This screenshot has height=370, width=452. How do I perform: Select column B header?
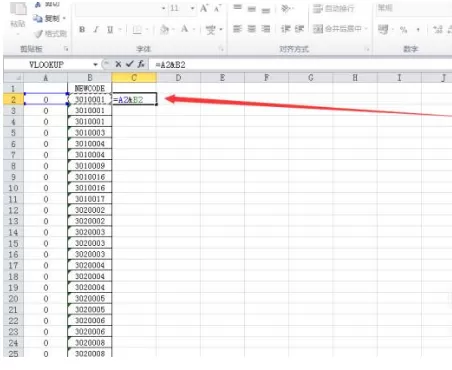point(90,78)
